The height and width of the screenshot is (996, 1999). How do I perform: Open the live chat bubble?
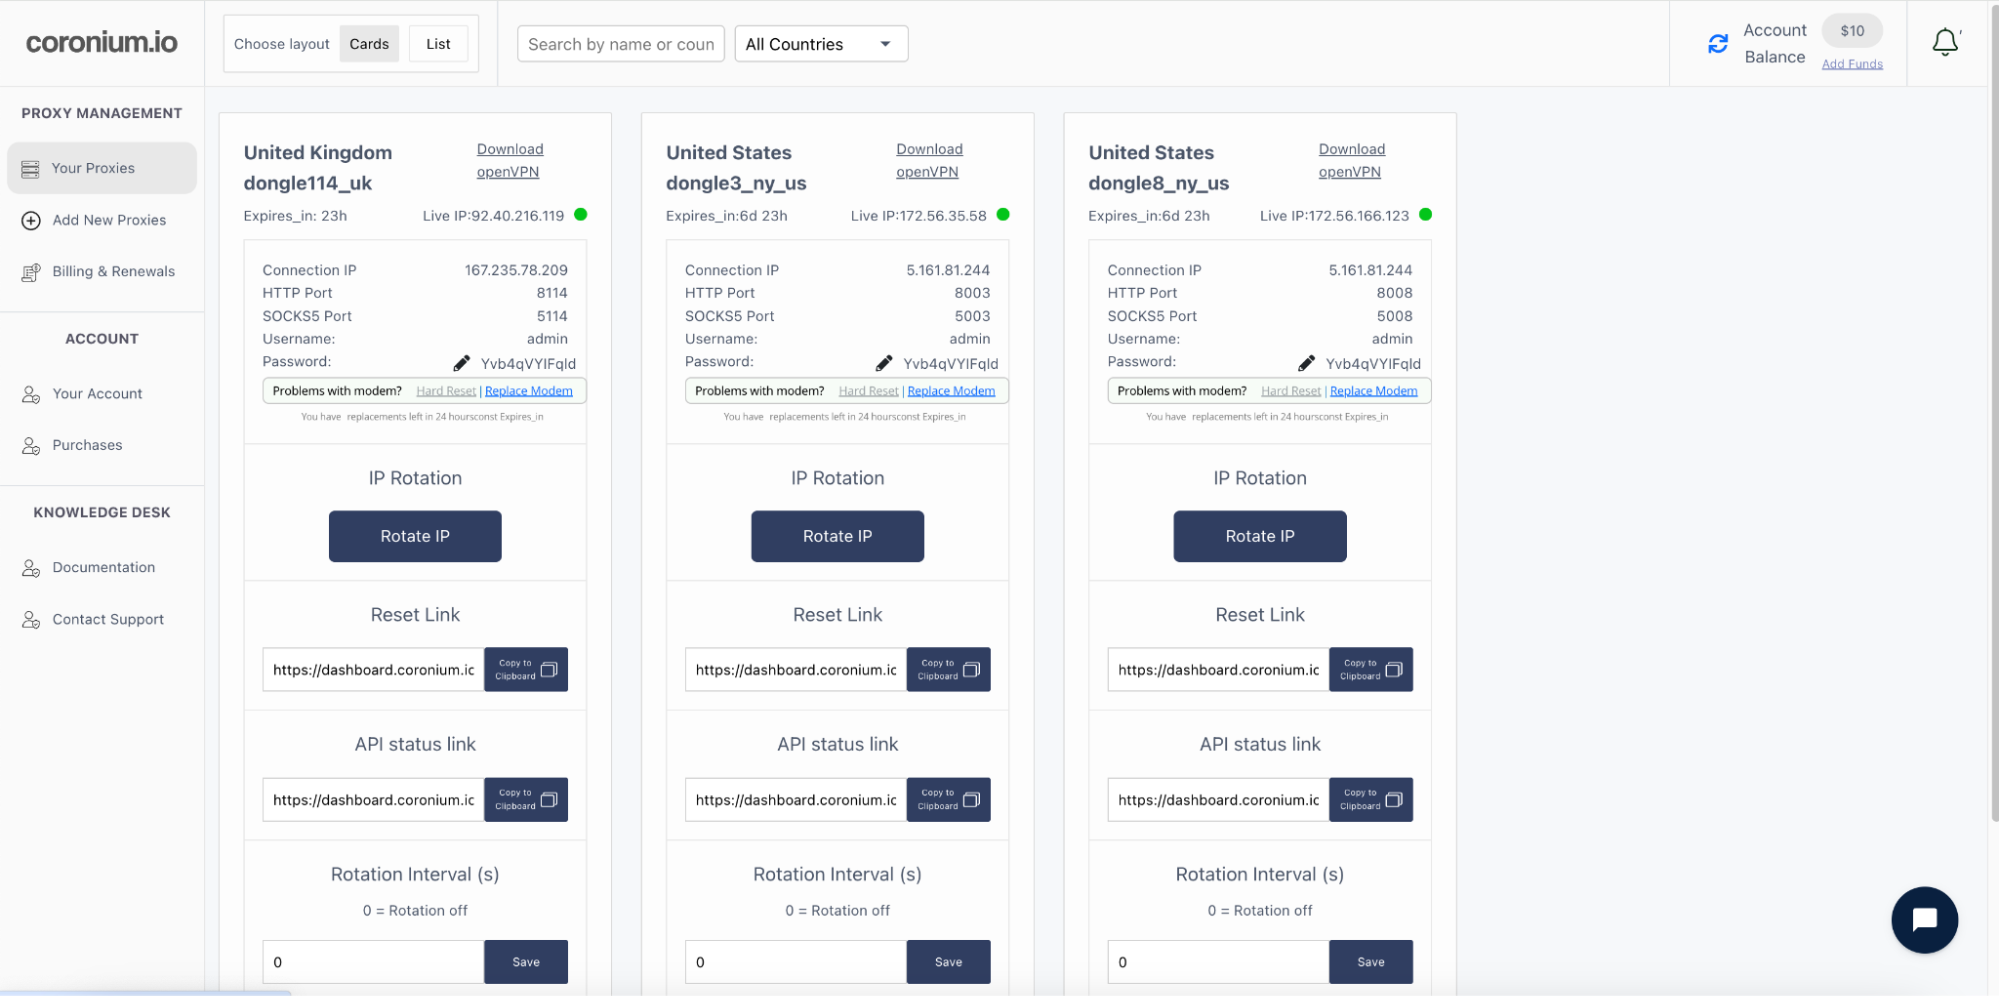point(1924,920)
